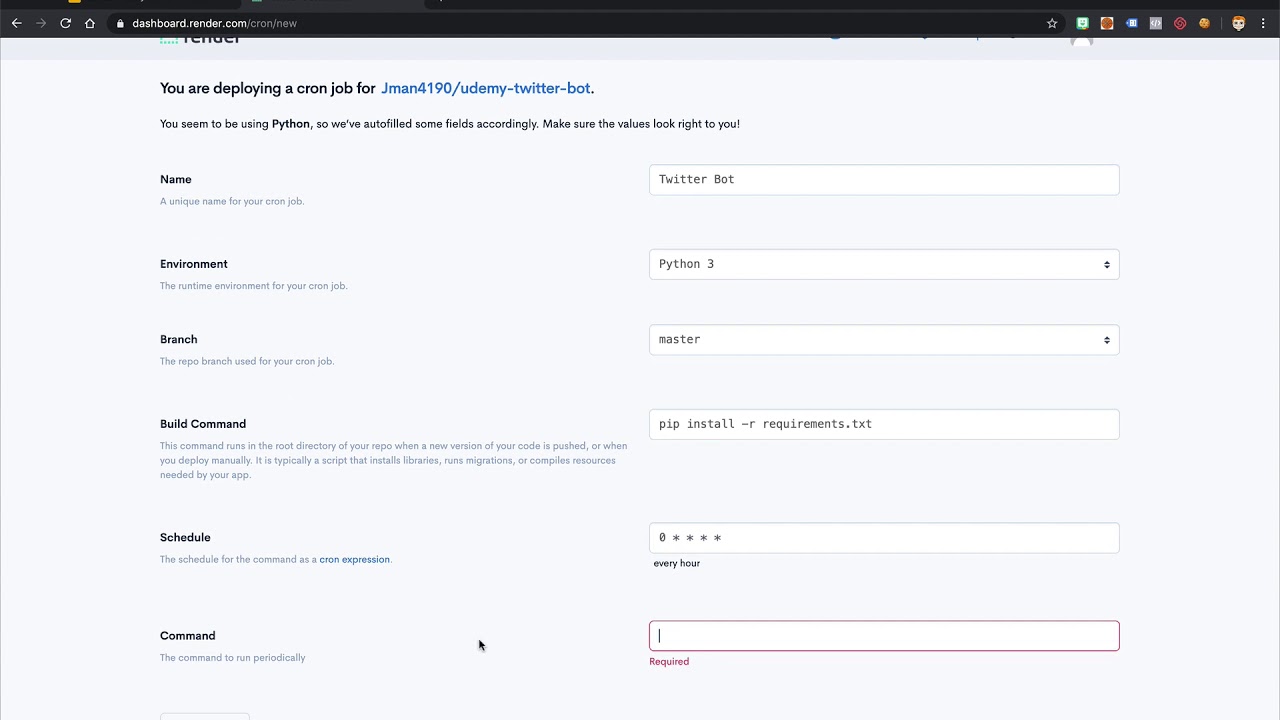The width and height of the screenshot is (1280, 720).
Task: Go back with the browser back arrow
Action: click(x=17, y=23)
